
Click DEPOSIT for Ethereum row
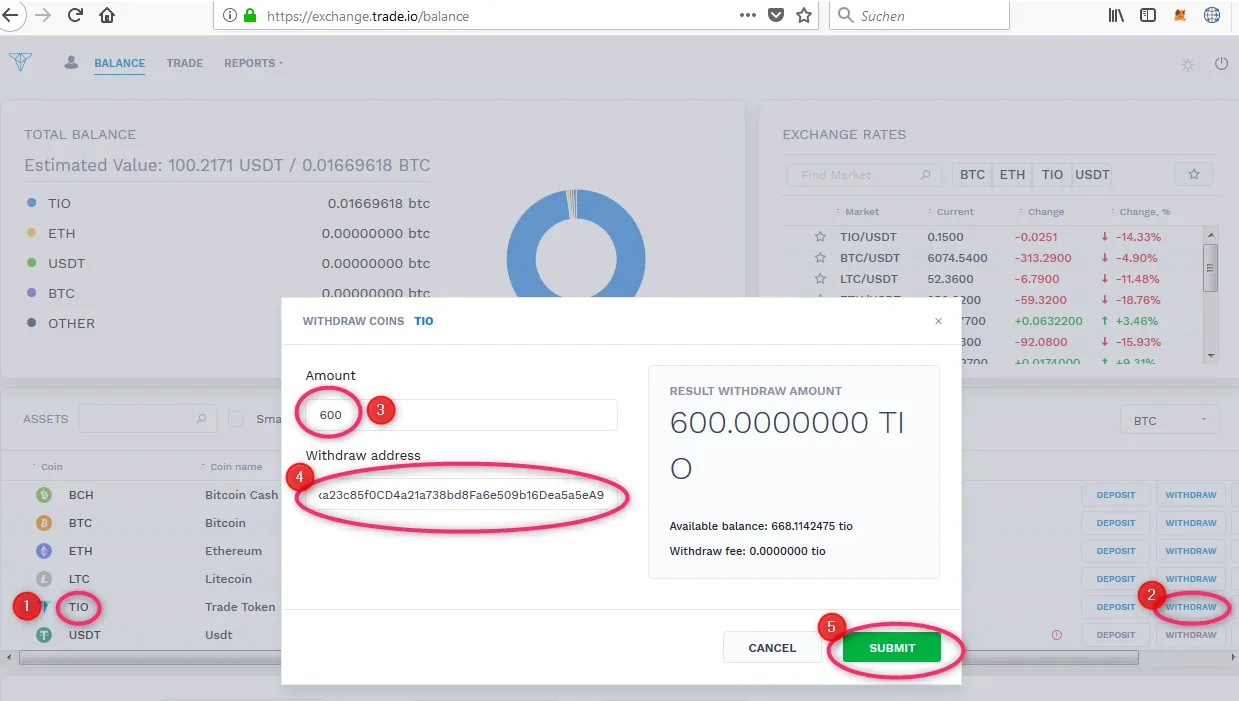tap(1116, 551)
